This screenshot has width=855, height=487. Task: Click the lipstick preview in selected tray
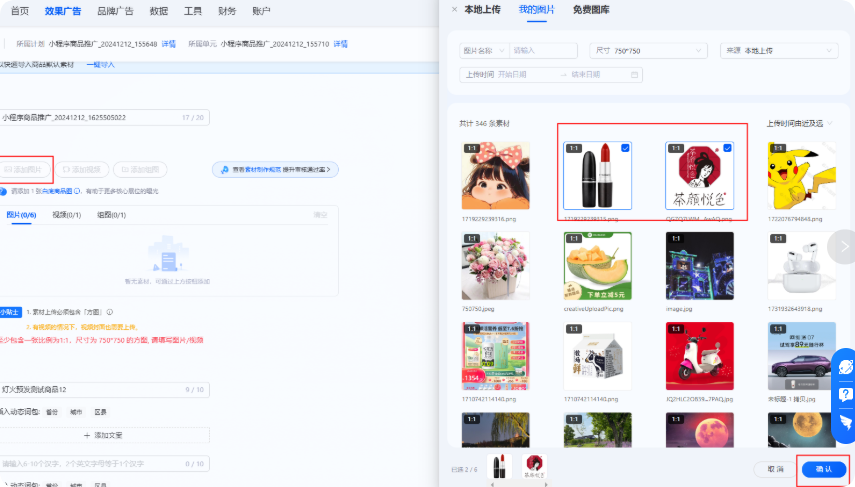(499, 467)
